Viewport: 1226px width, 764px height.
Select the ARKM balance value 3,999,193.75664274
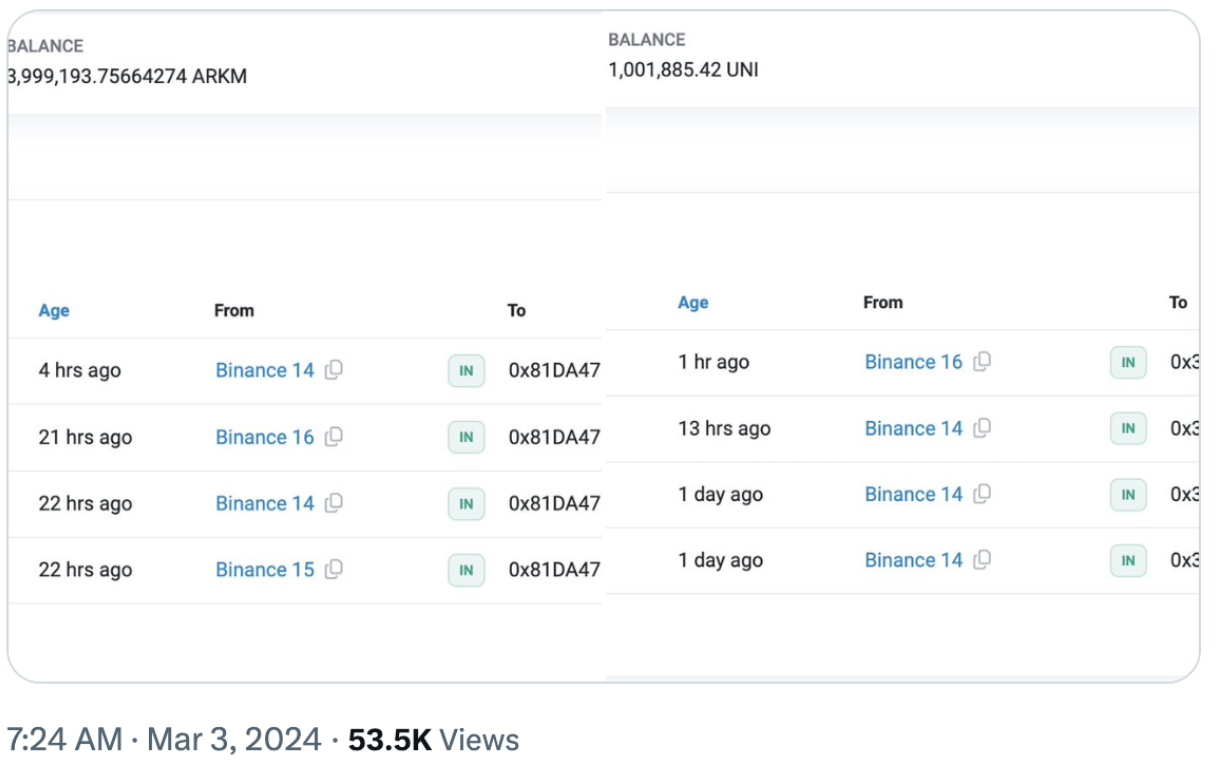tap(97, 76)
